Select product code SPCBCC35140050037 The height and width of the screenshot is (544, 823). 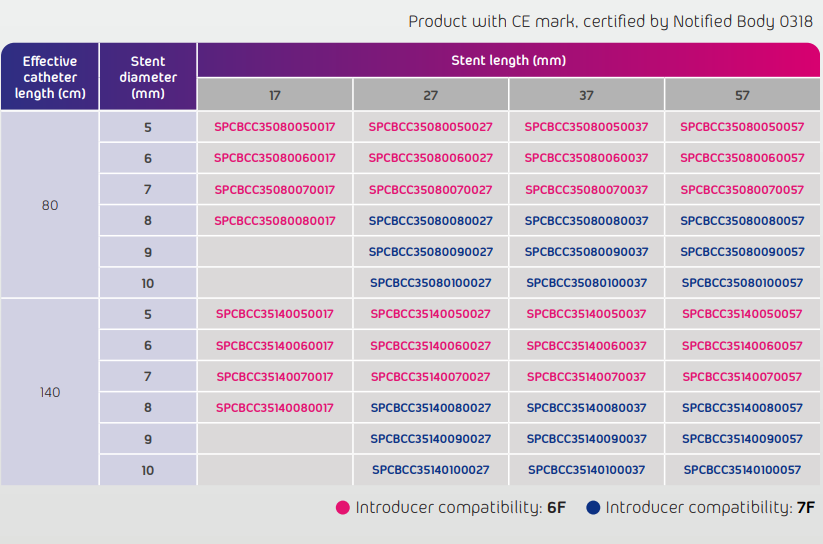point(586,314)
